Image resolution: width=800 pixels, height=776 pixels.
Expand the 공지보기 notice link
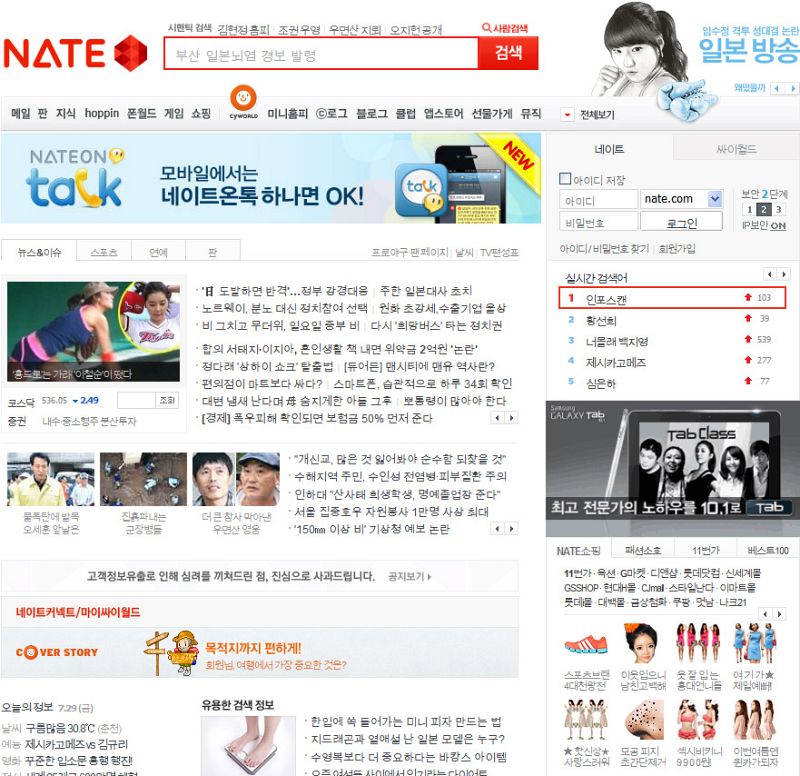click(412, 577)
